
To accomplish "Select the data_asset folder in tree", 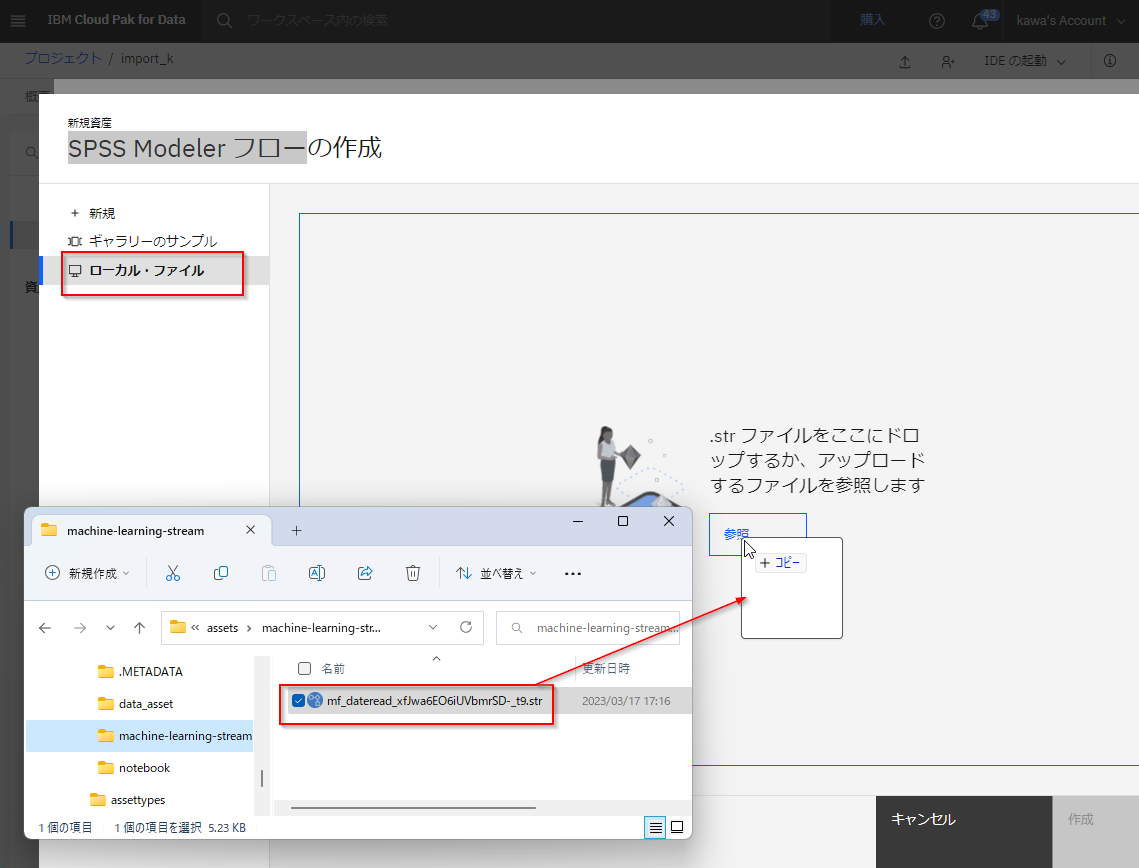I will (x=135, y=704).
